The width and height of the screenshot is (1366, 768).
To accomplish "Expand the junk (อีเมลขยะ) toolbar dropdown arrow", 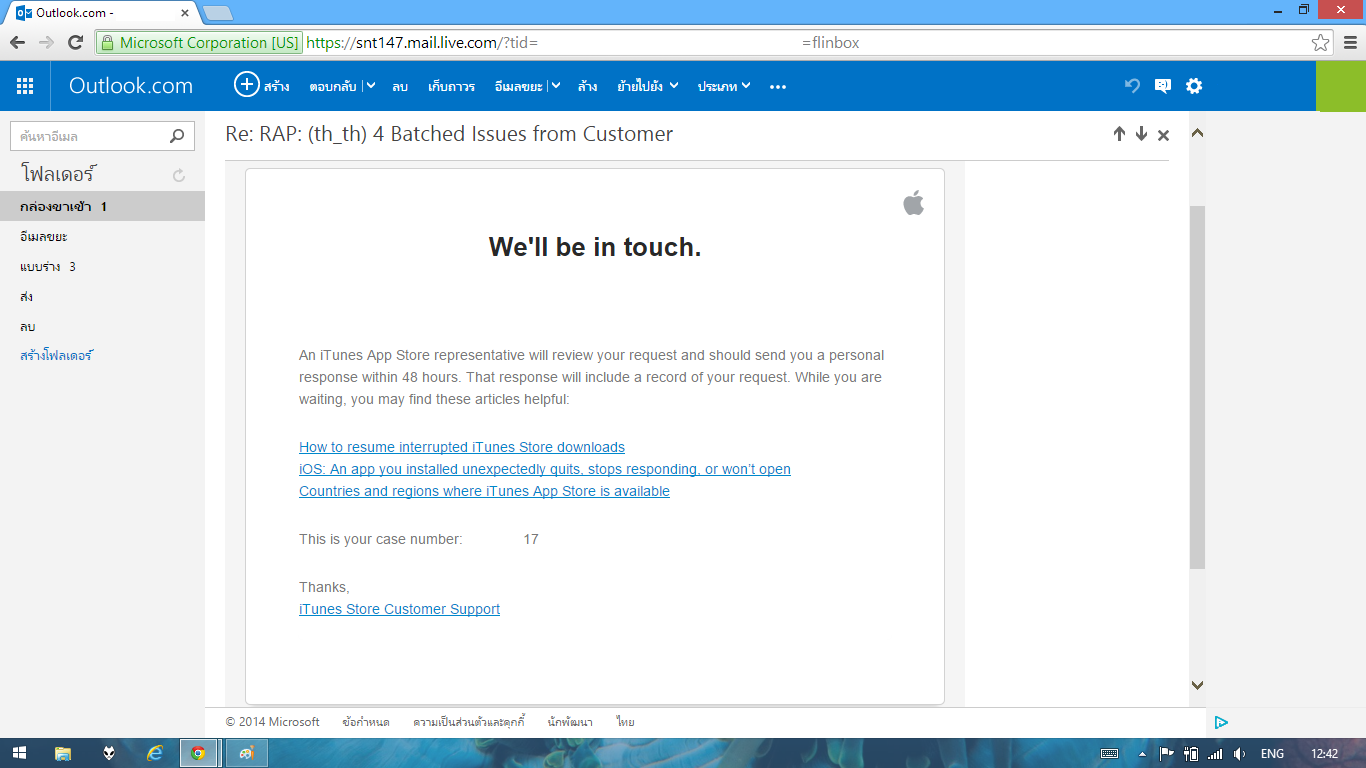I will 555,86.
